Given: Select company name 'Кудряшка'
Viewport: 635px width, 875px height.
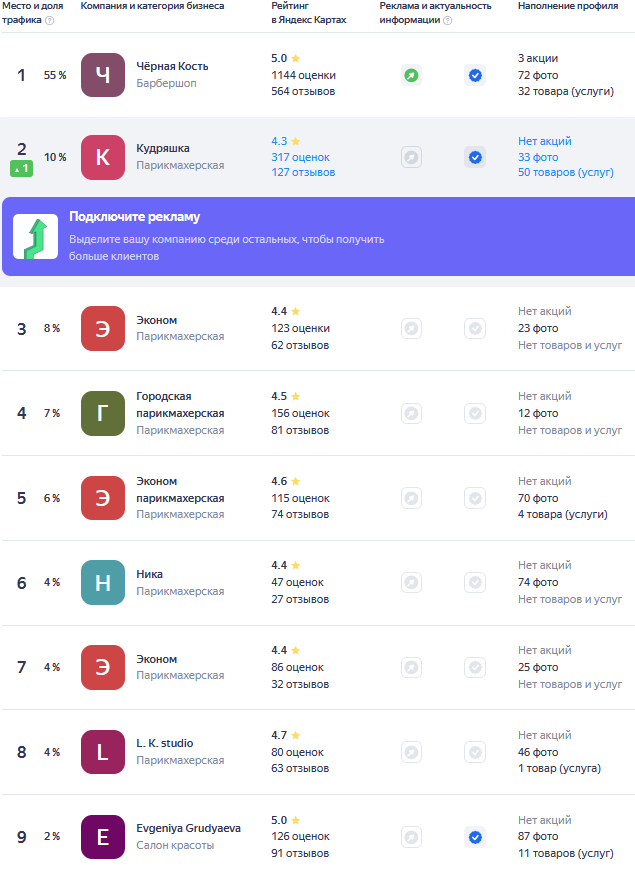Looking at the screenshot, I should [x=163, y=148].
